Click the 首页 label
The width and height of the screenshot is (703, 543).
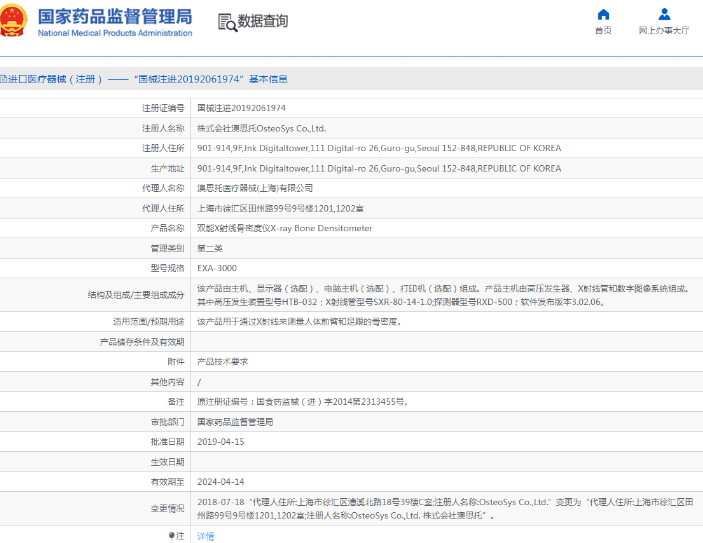click(x=603, y=30)
